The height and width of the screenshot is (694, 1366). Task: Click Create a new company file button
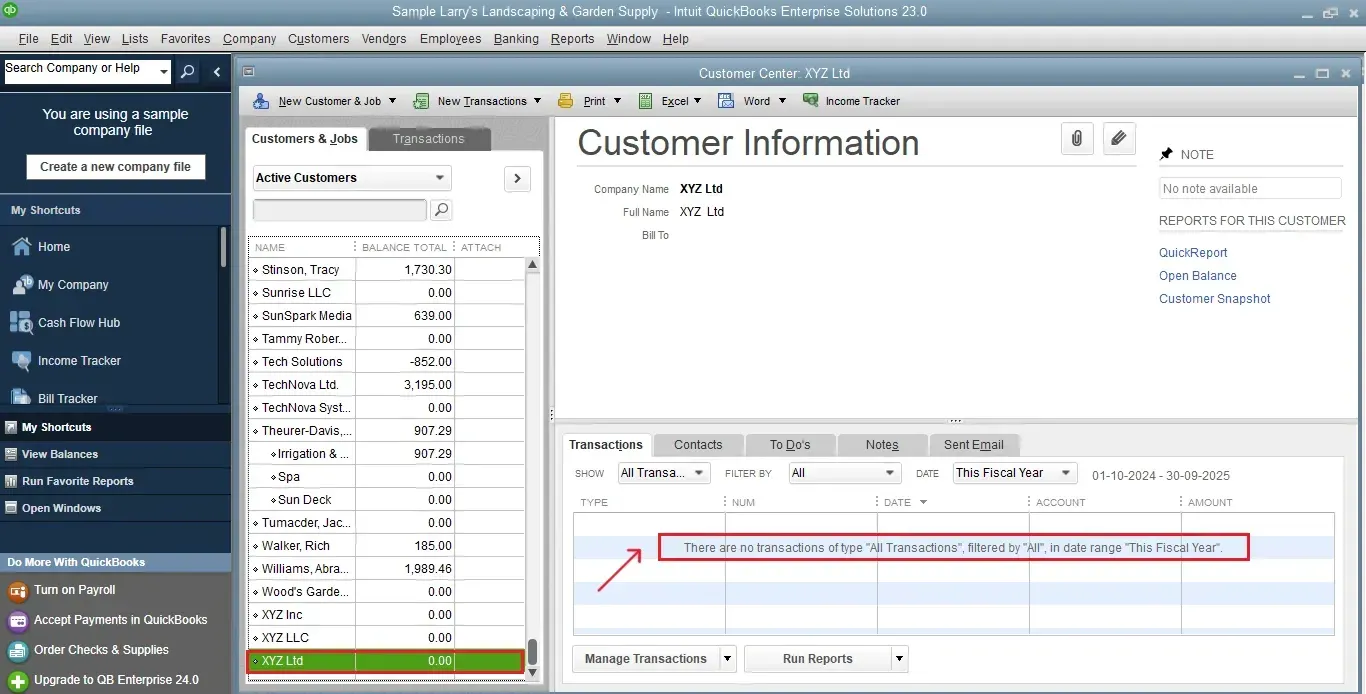coord(116,167)
